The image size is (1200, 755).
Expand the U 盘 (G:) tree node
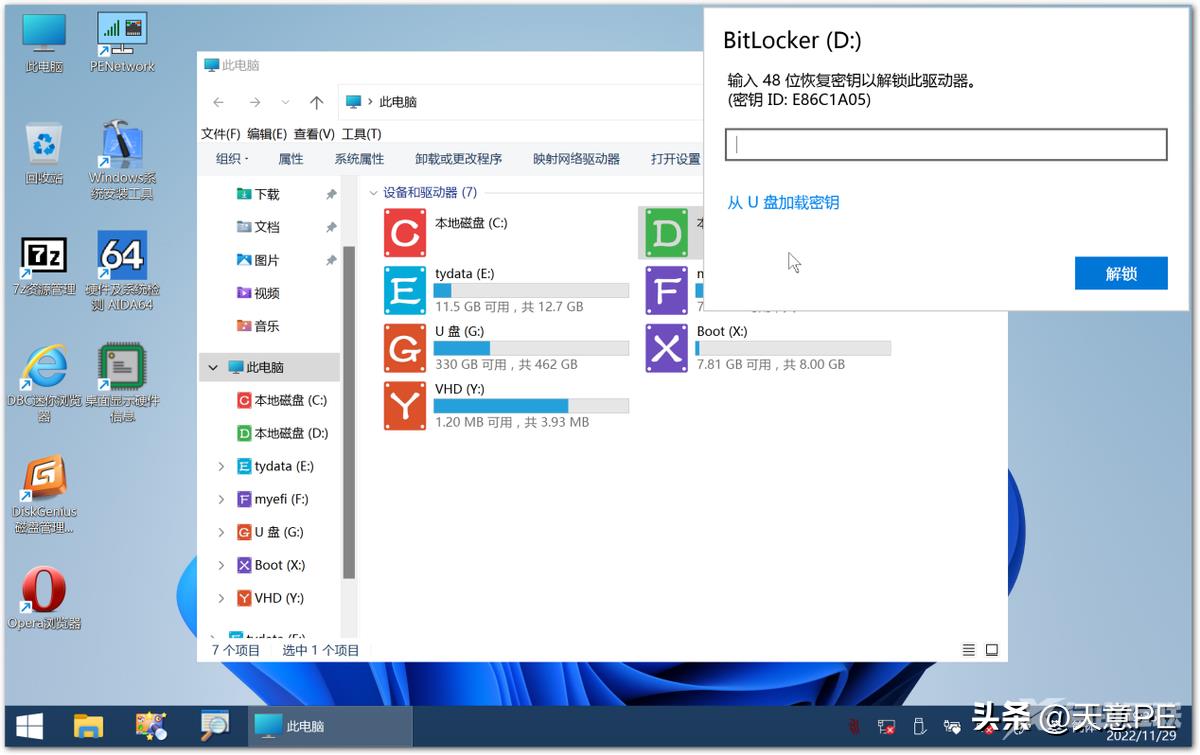click(221, 532)
